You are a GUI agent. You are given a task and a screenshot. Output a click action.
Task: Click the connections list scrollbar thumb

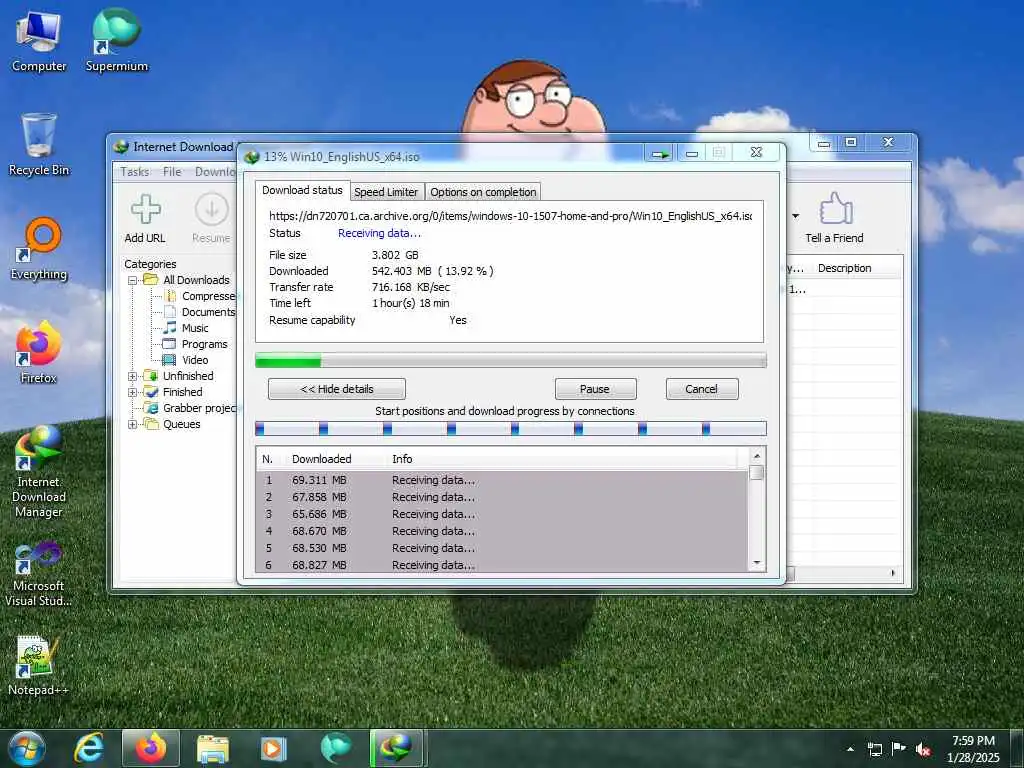[756, 472]
